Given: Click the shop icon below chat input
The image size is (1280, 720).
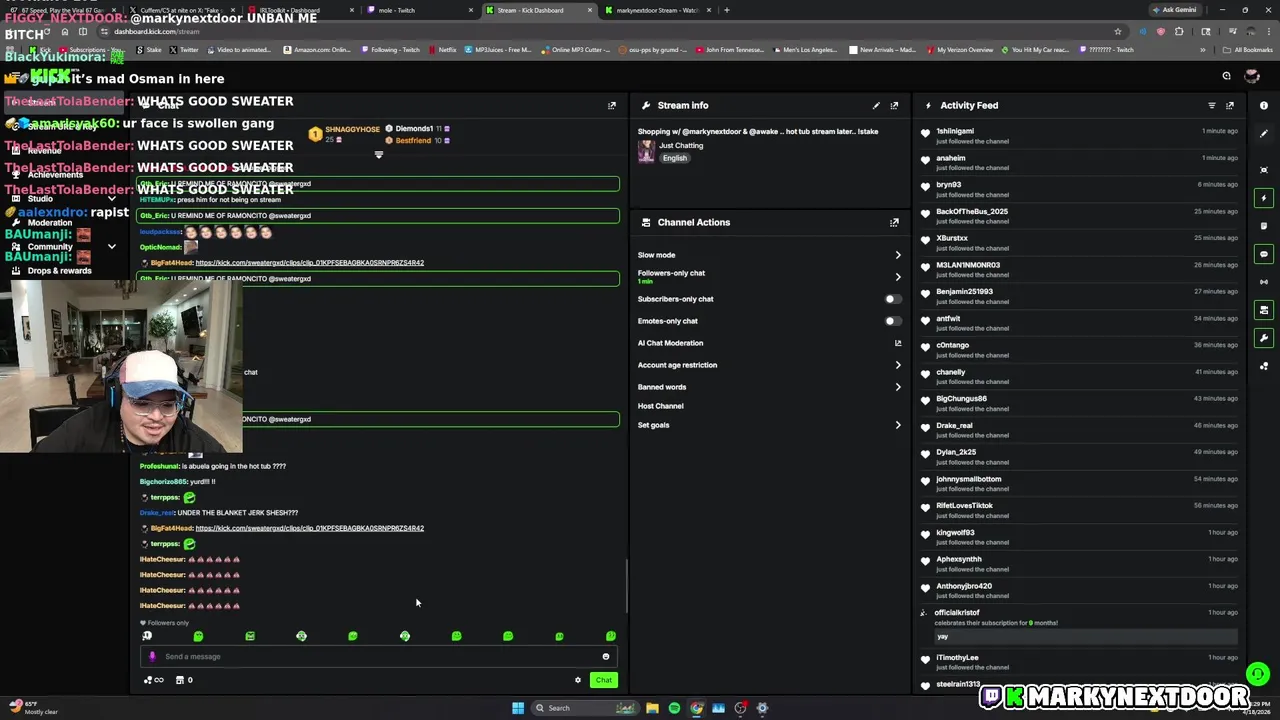Looking at the screenshot, I should [x=180, y=680].
